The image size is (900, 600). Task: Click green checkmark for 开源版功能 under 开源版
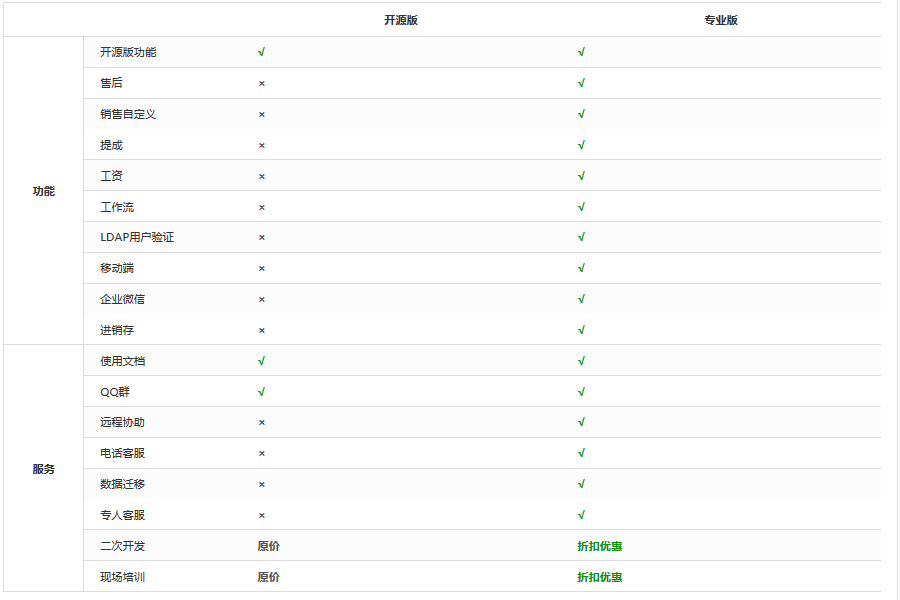261,52
